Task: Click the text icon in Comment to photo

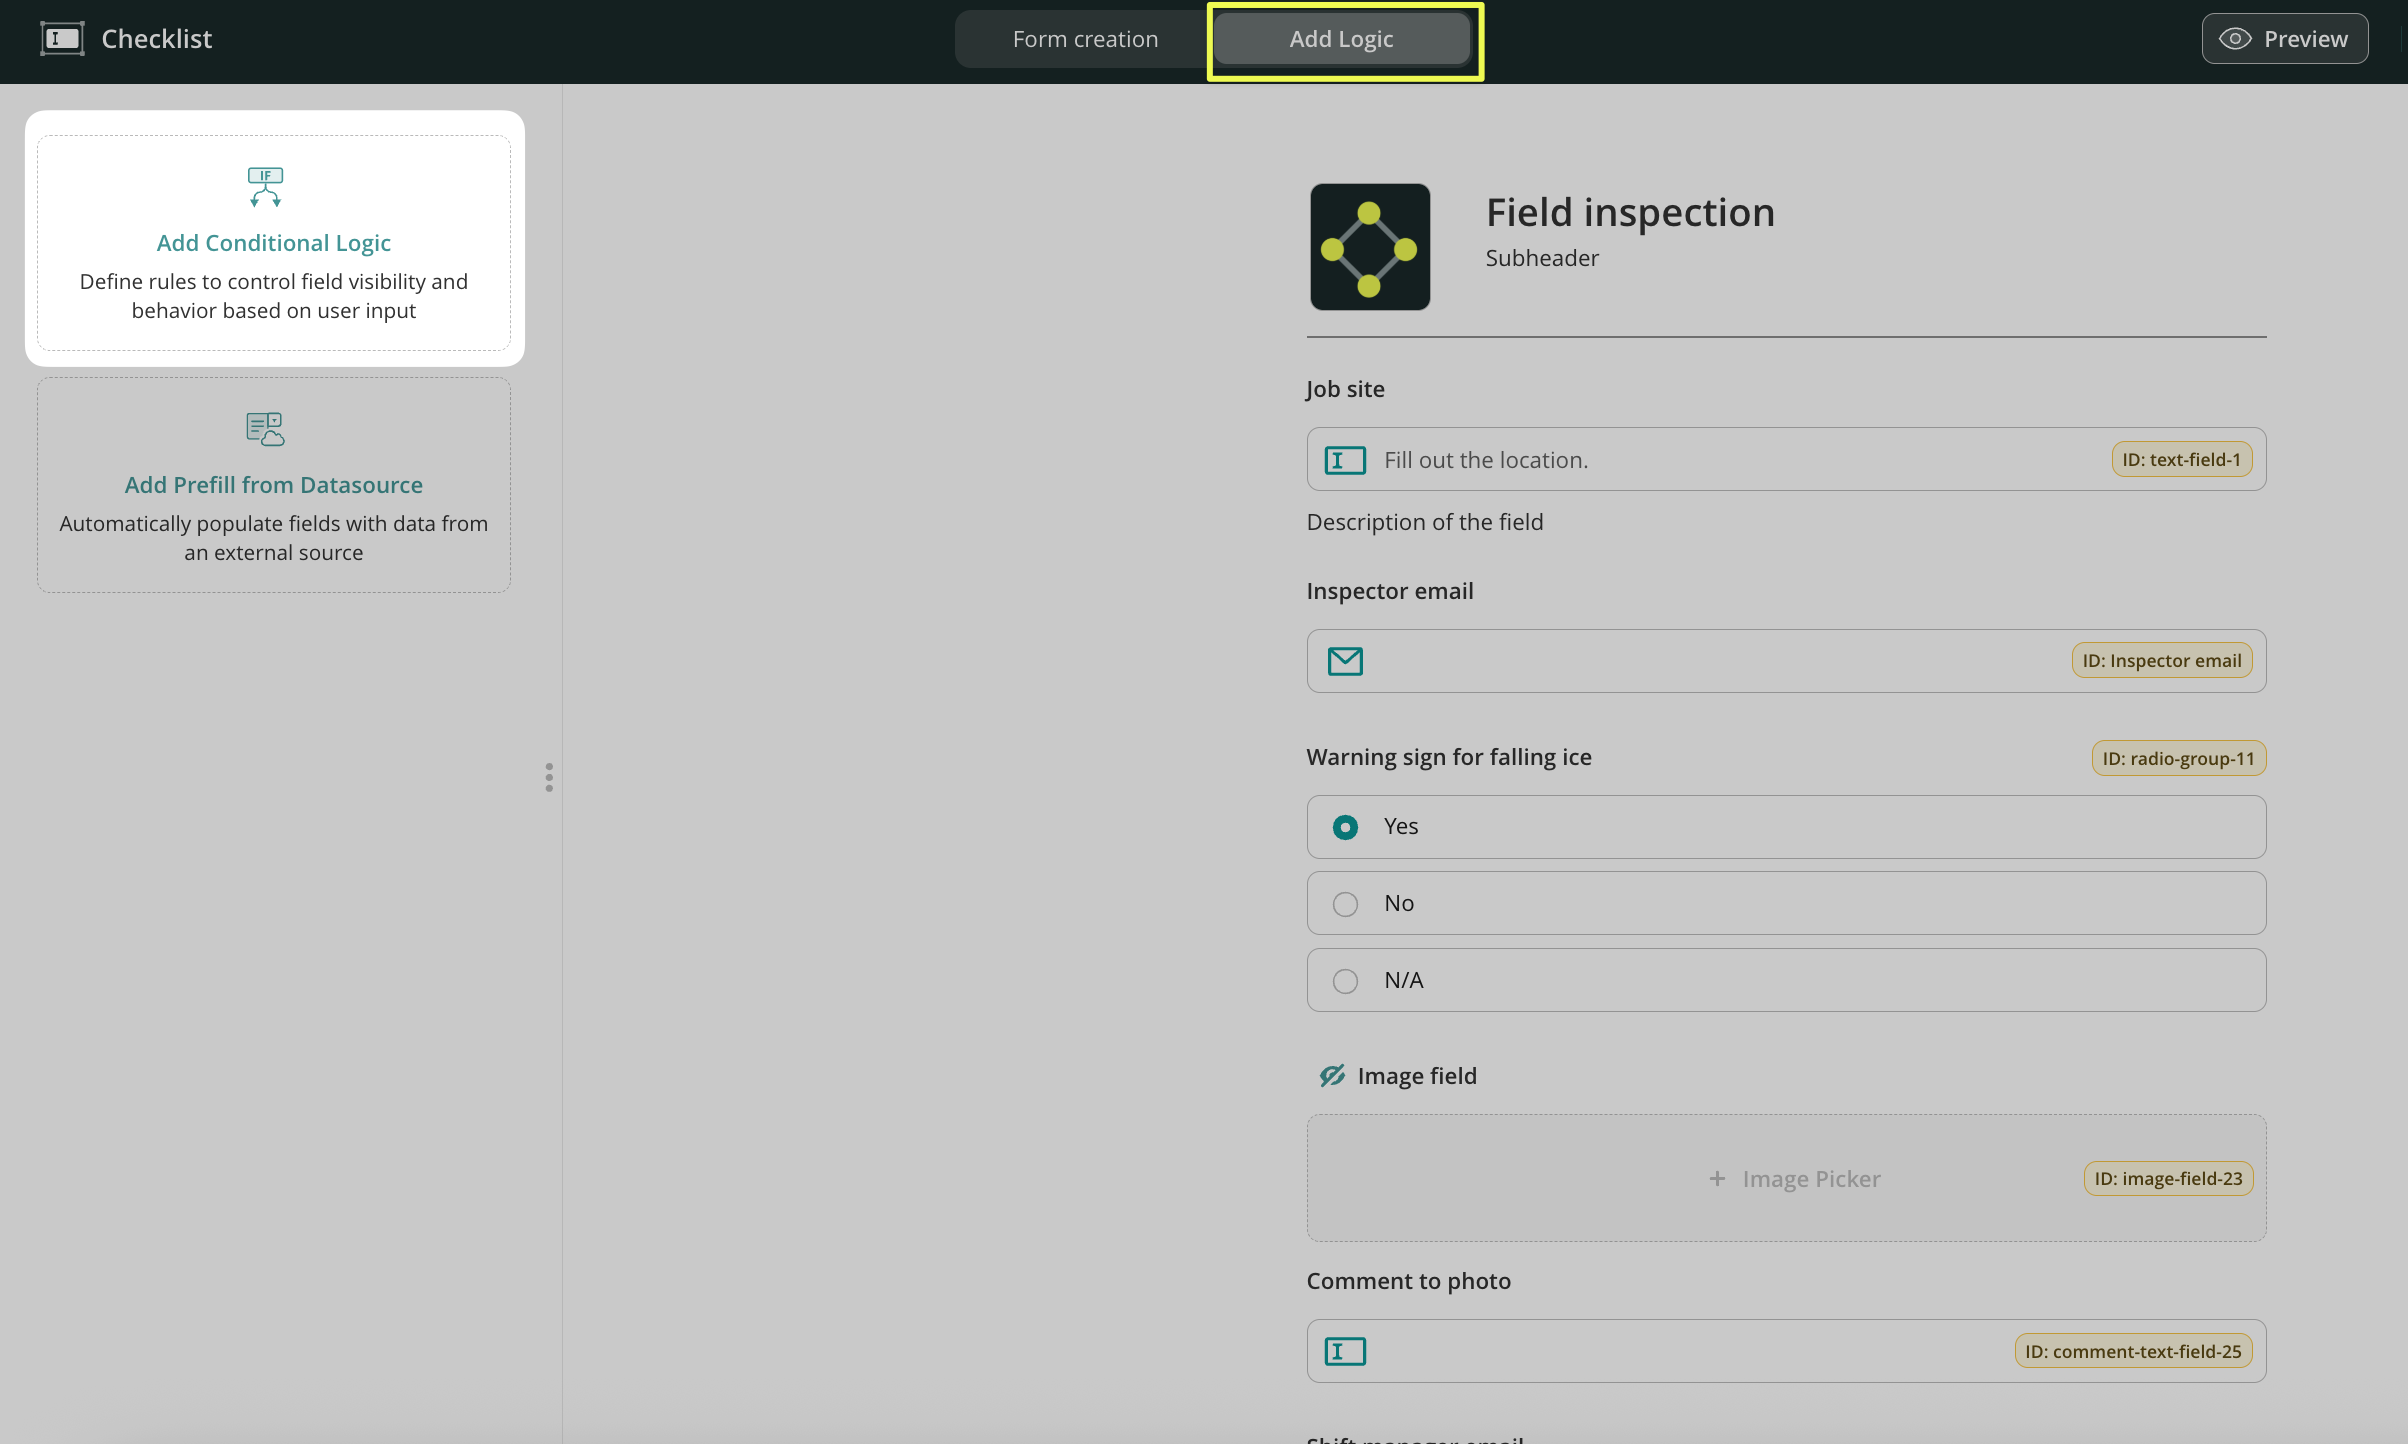Action: pos(1344,1352)
